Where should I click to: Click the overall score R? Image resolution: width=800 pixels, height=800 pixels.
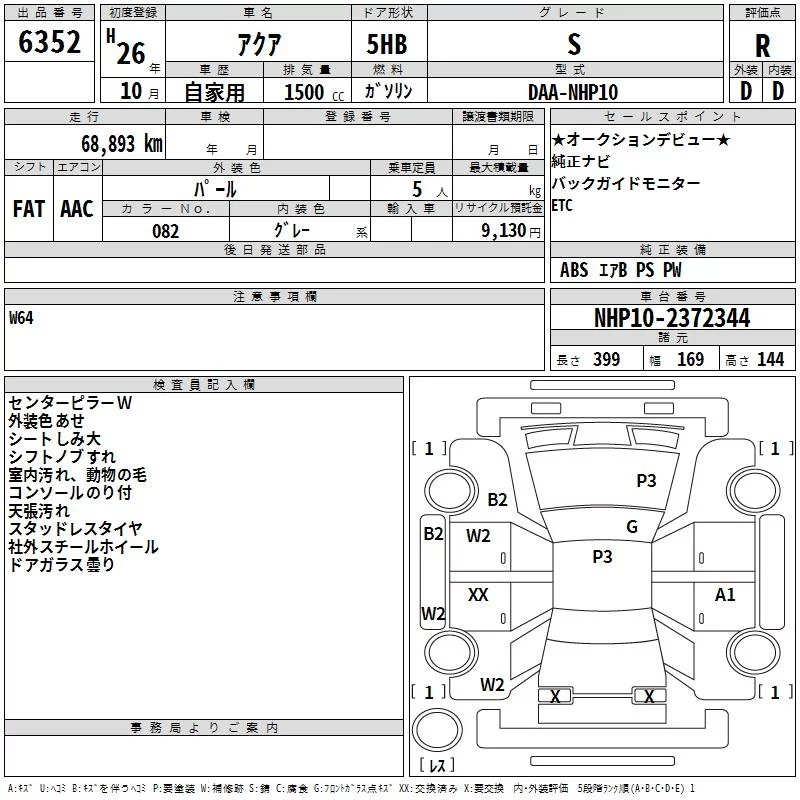762,45
